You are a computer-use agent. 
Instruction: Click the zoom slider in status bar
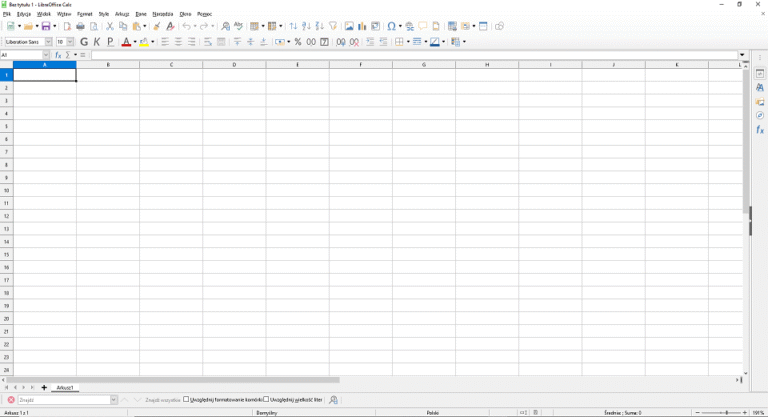pos(721,413)
